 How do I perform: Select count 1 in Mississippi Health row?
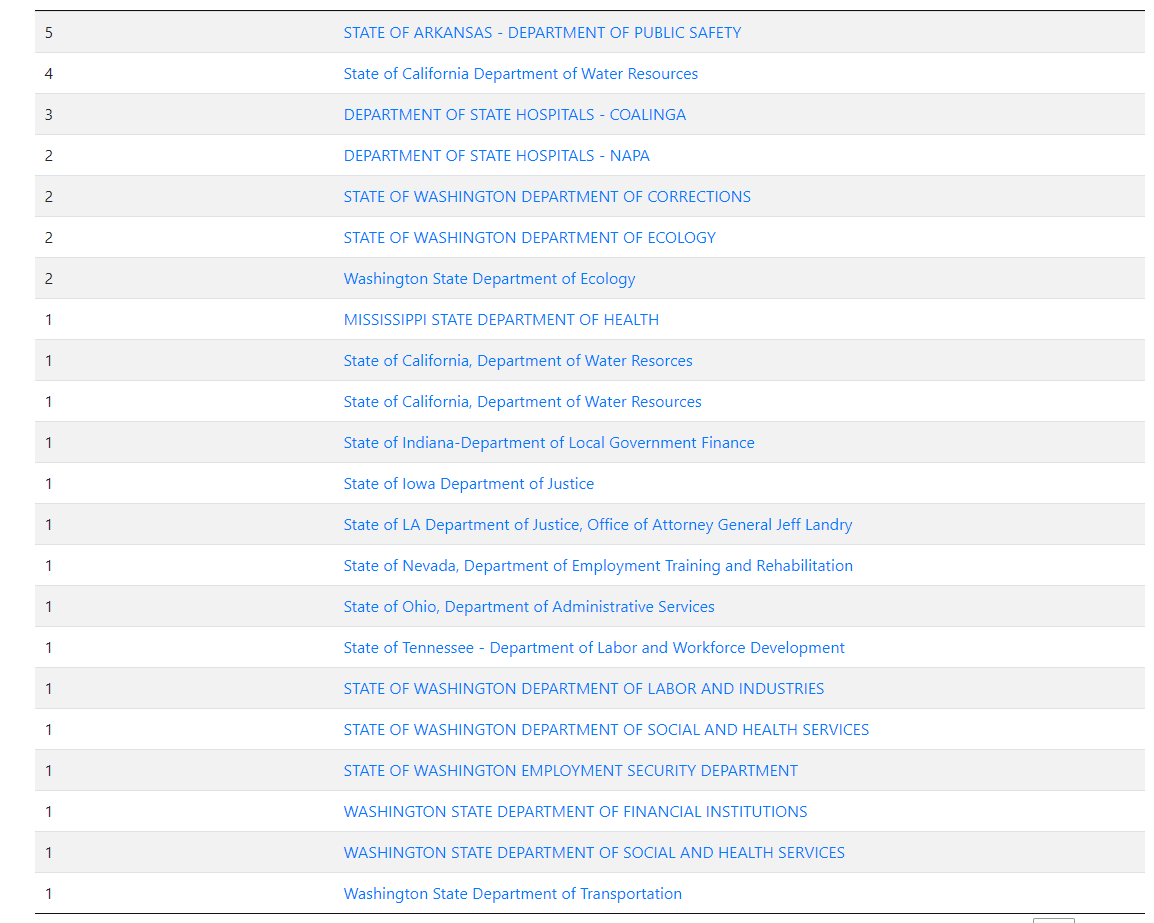coord(49,319)
